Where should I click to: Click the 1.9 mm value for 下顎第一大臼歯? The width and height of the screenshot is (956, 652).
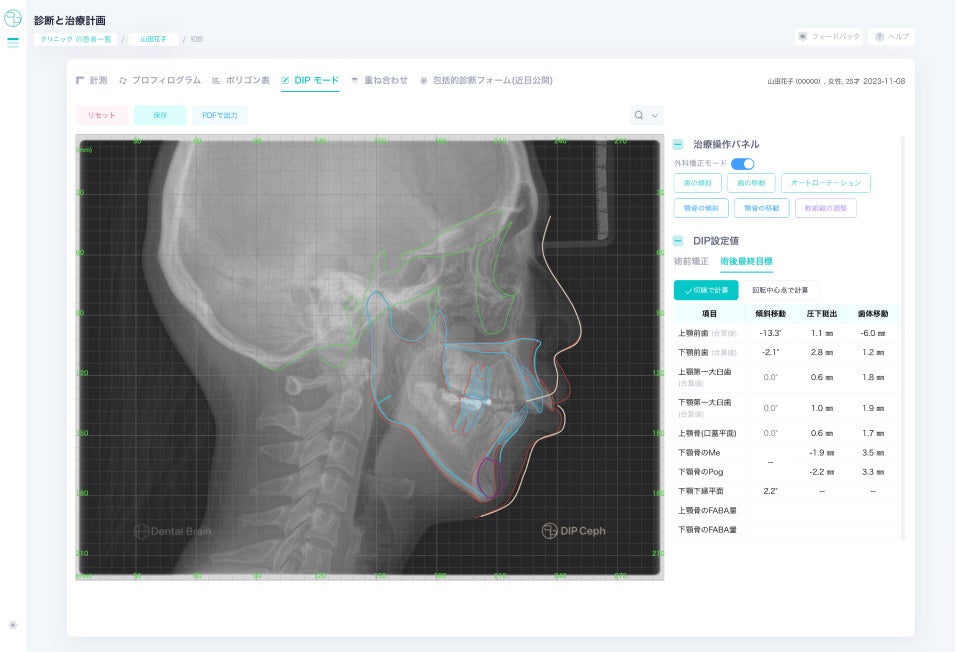click(x=873, y=408)
